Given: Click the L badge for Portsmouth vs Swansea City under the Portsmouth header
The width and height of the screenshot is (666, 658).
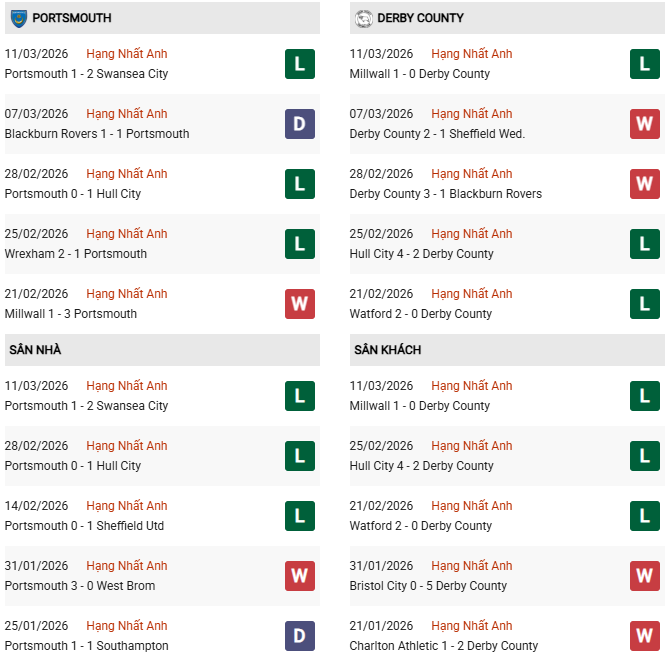Looking at the screenshot, I should coord(299,64).
